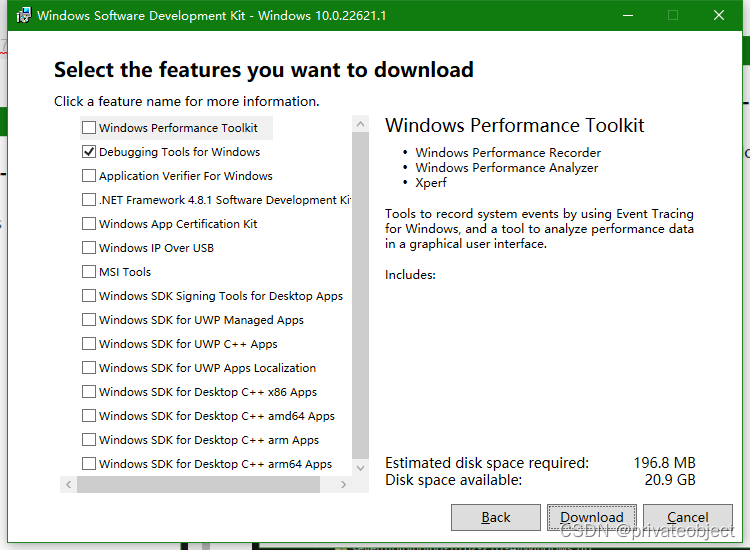750x550 pixels.
Task: Click the vertical scrollbar thumb in feature list
Action: 361,296
